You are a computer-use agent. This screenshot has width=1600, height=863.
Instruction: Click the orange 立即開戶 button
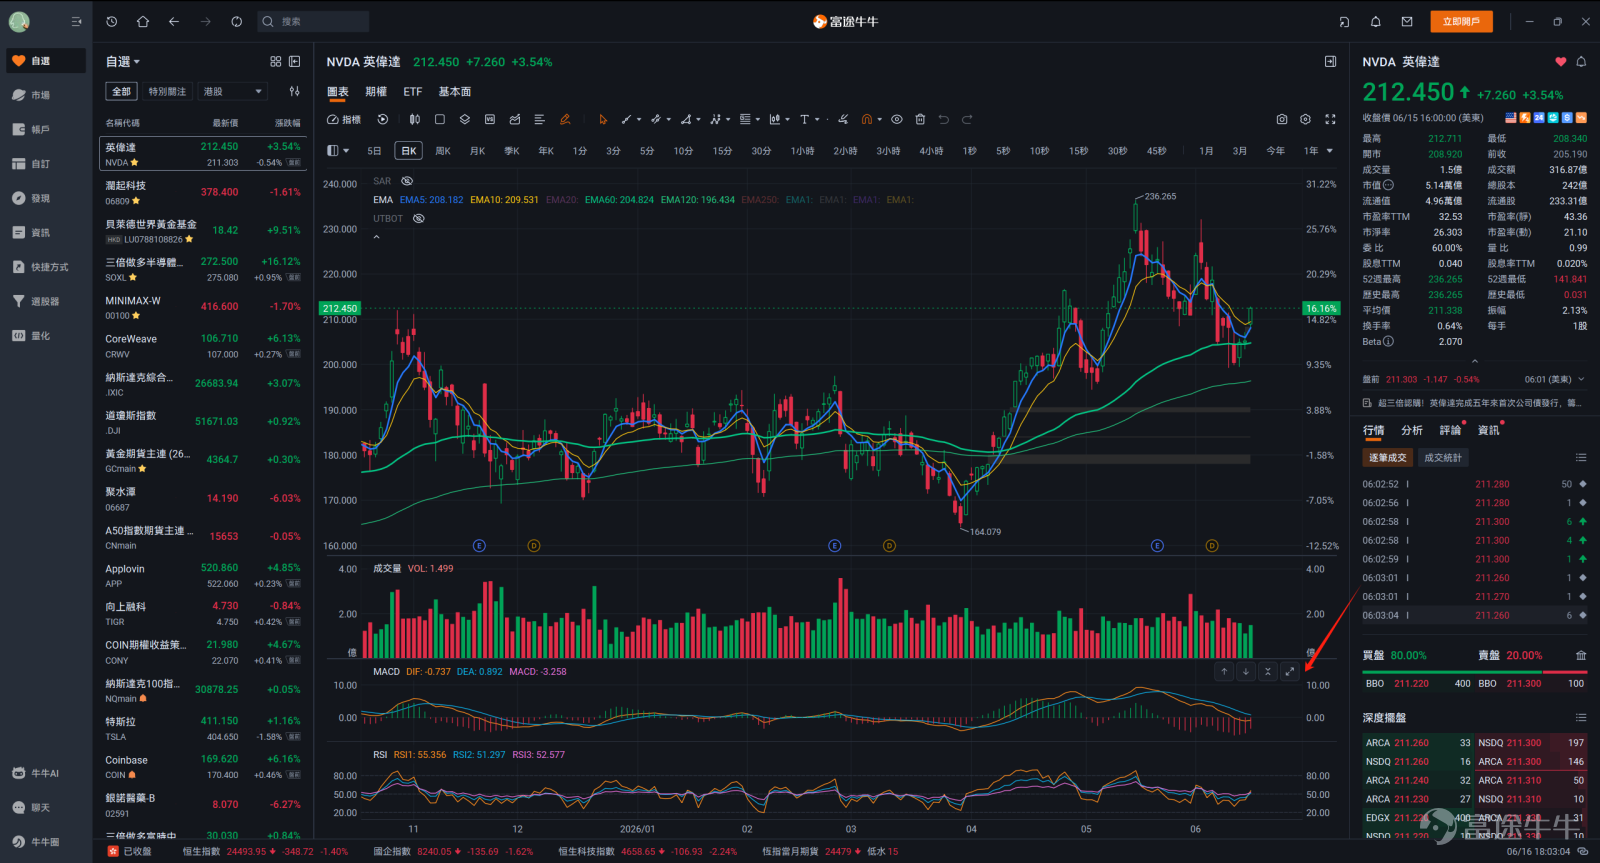pos(1461,21)
